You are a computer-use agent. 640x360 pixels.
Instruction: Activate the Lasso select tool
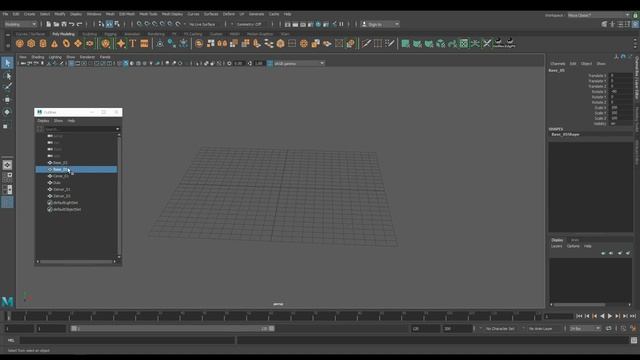tap(7, 76)
